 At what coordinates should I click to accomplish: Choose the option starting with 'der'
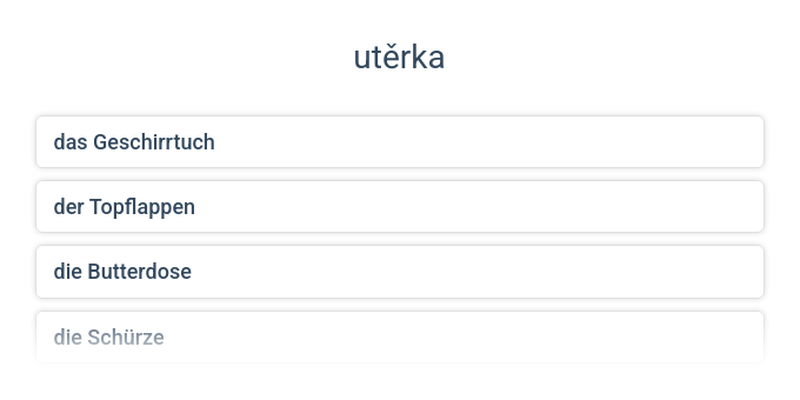[400, 207]
